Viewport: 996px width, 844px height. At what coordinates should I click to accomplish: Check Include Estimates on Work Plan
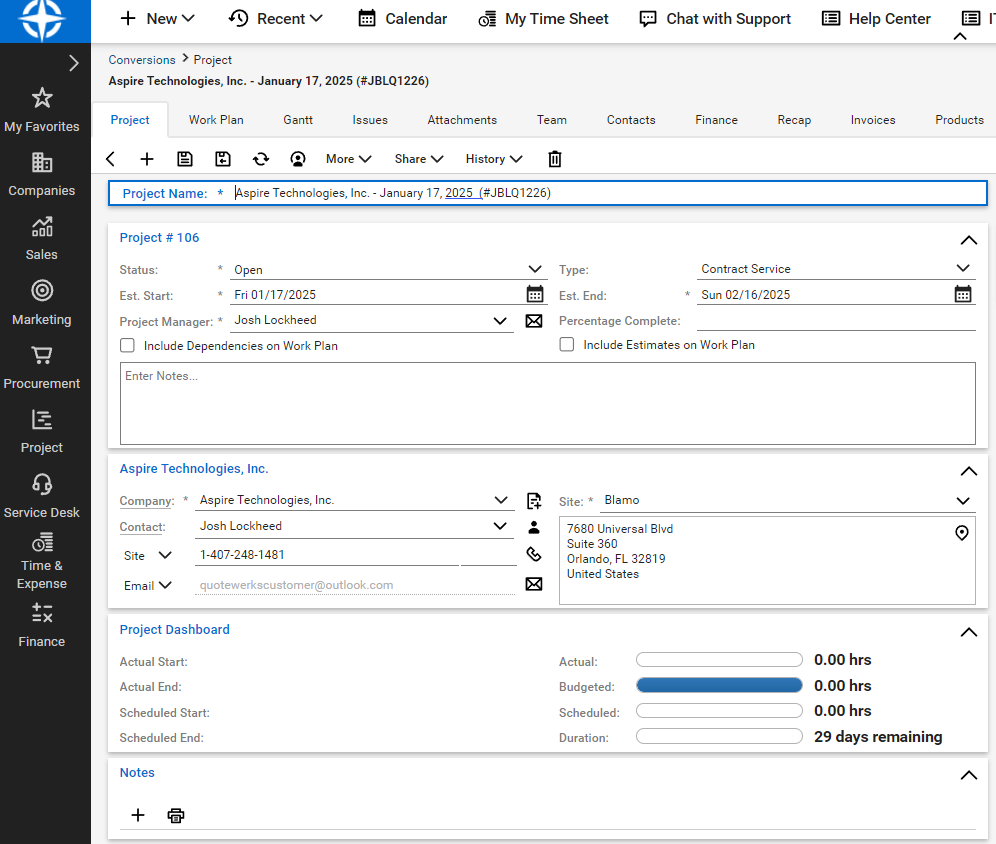pyautogui.click(x=567, y=344)
